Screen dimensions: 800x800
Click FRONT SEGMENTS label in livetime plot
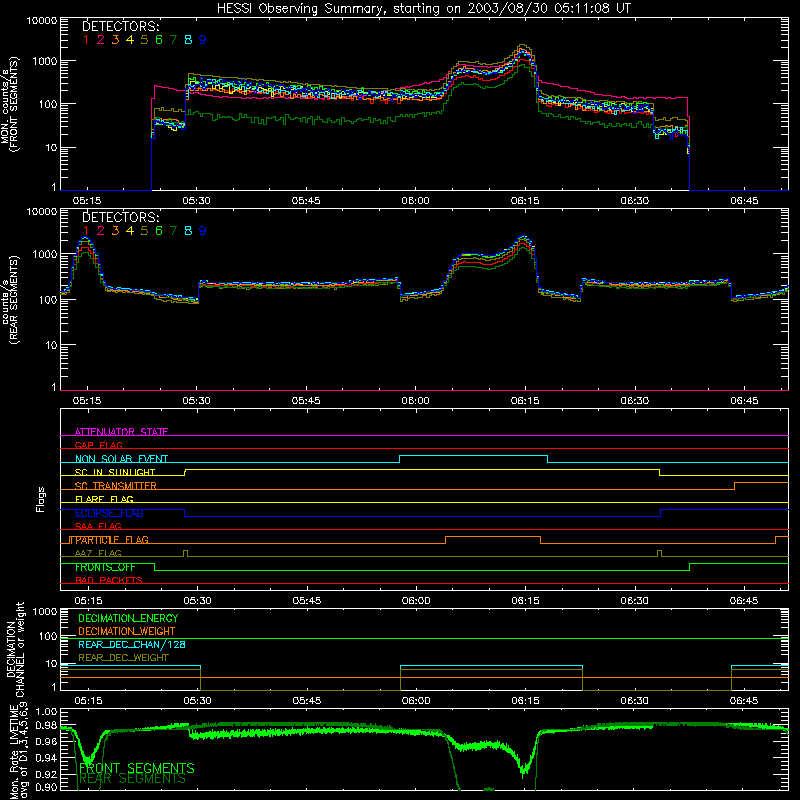[x=137, y=768]
